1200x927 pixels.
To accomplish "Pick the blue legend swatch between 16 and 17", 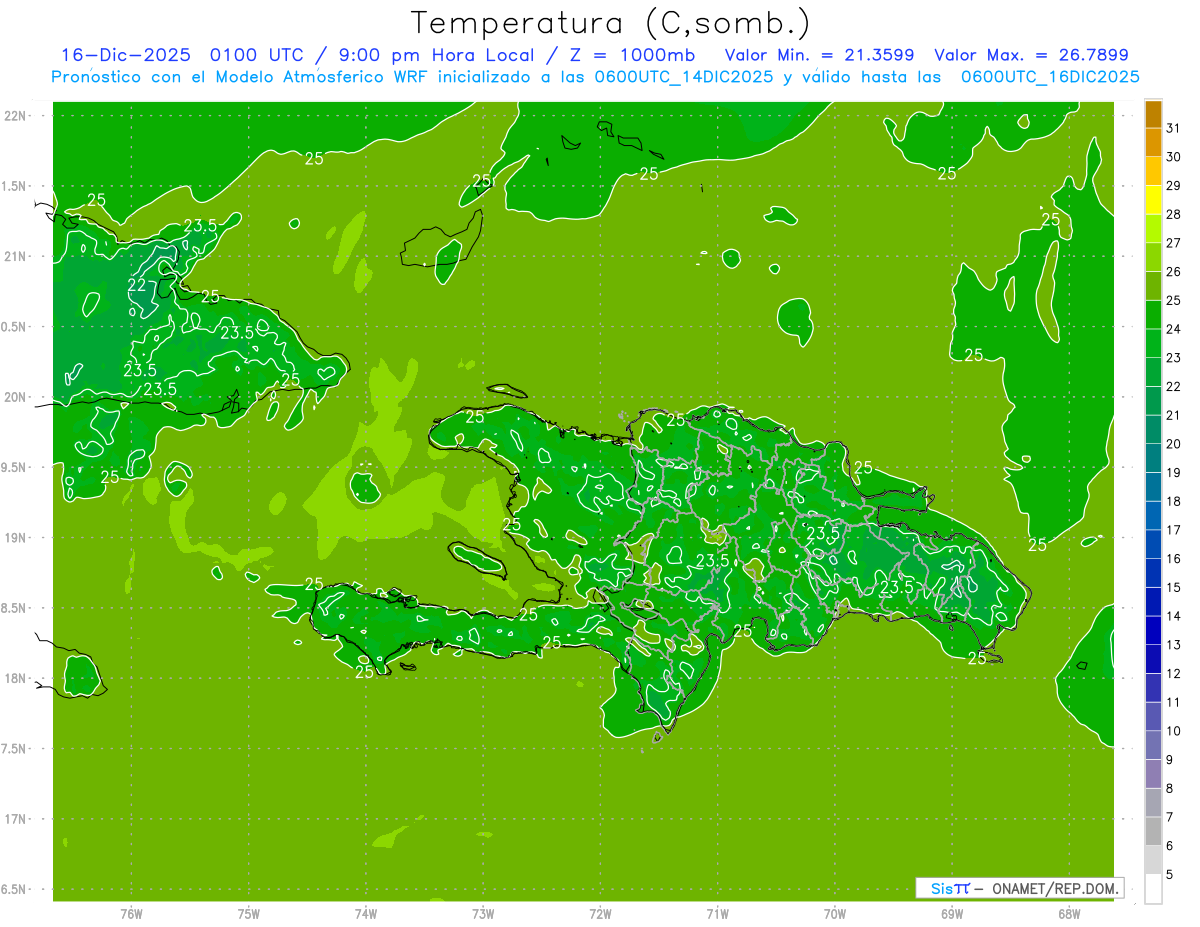I will tap(1153, 545).
